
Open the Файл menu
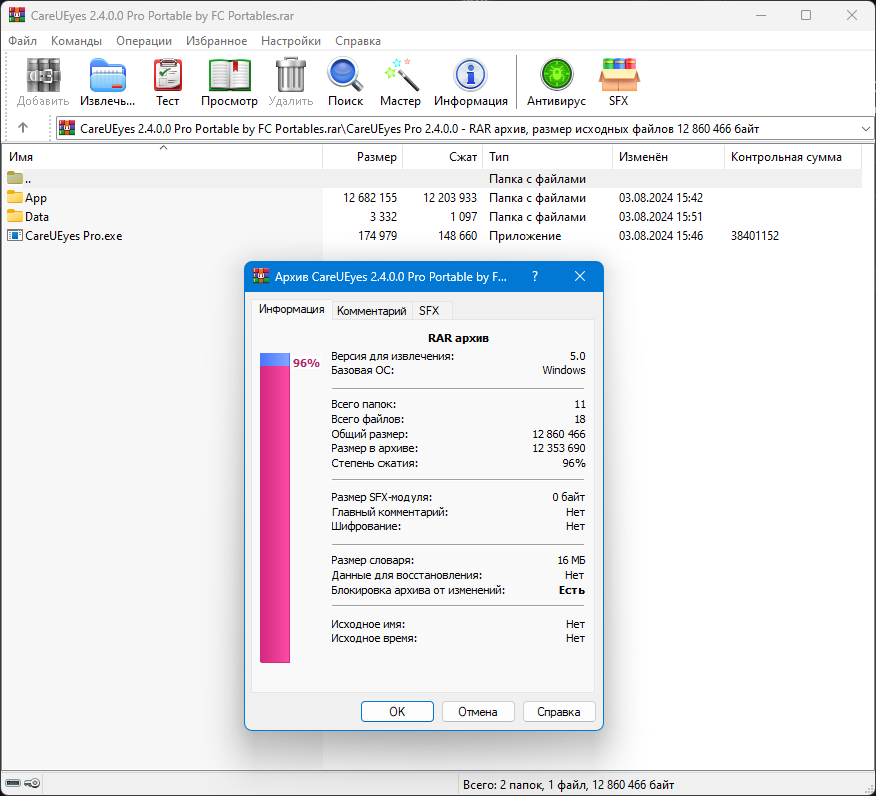tap(22, 41)
